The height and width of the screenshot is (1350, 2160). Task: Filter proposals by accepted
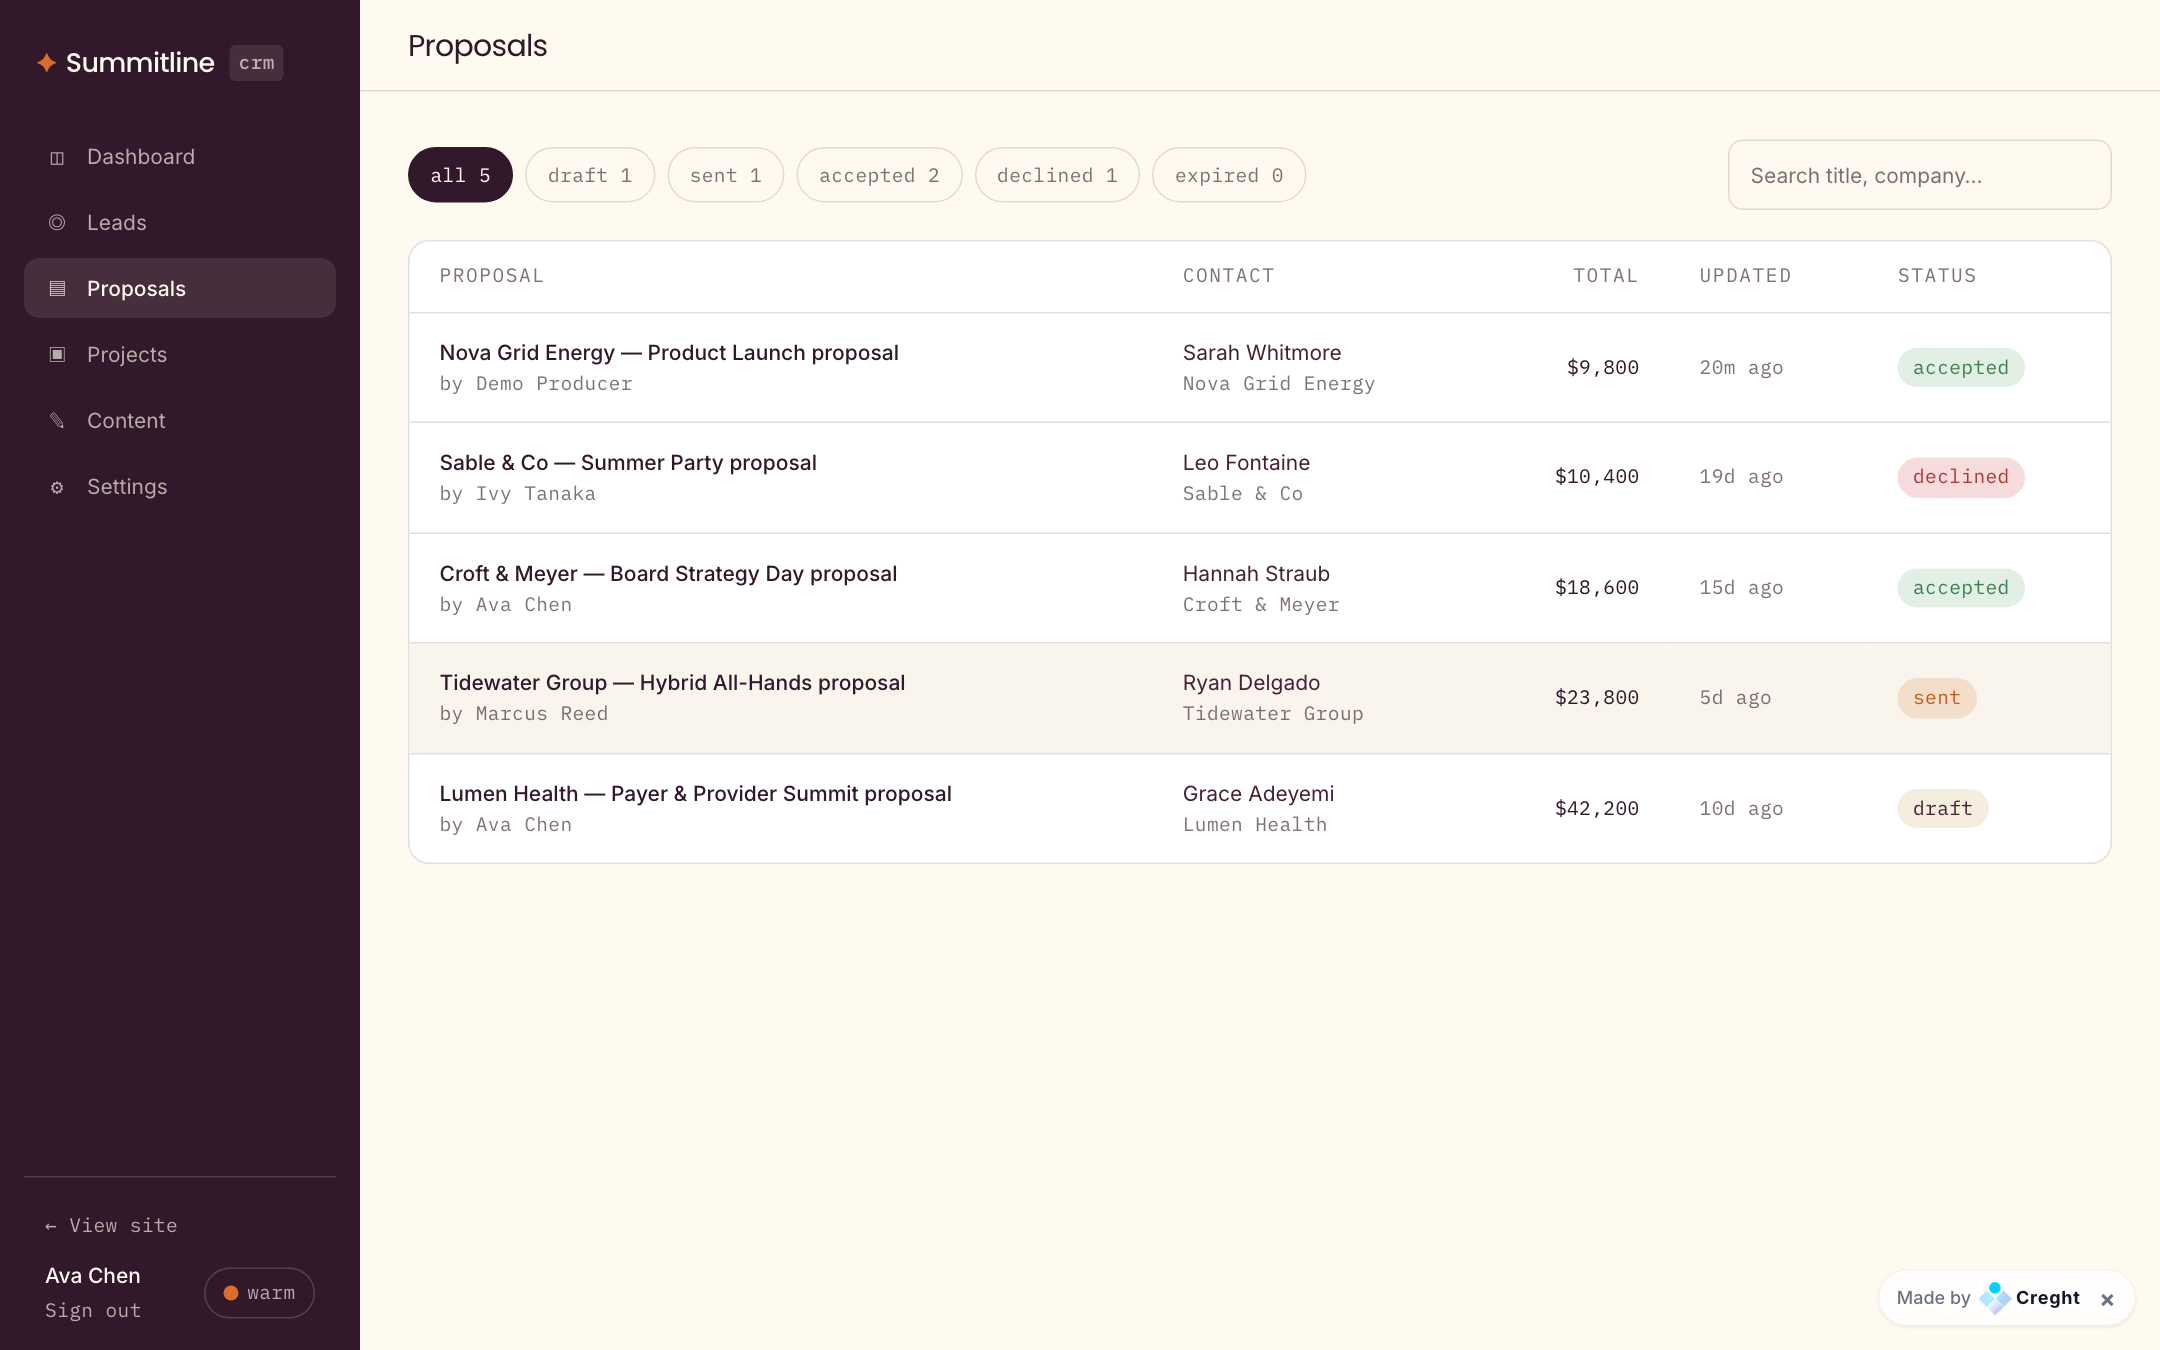879,175
